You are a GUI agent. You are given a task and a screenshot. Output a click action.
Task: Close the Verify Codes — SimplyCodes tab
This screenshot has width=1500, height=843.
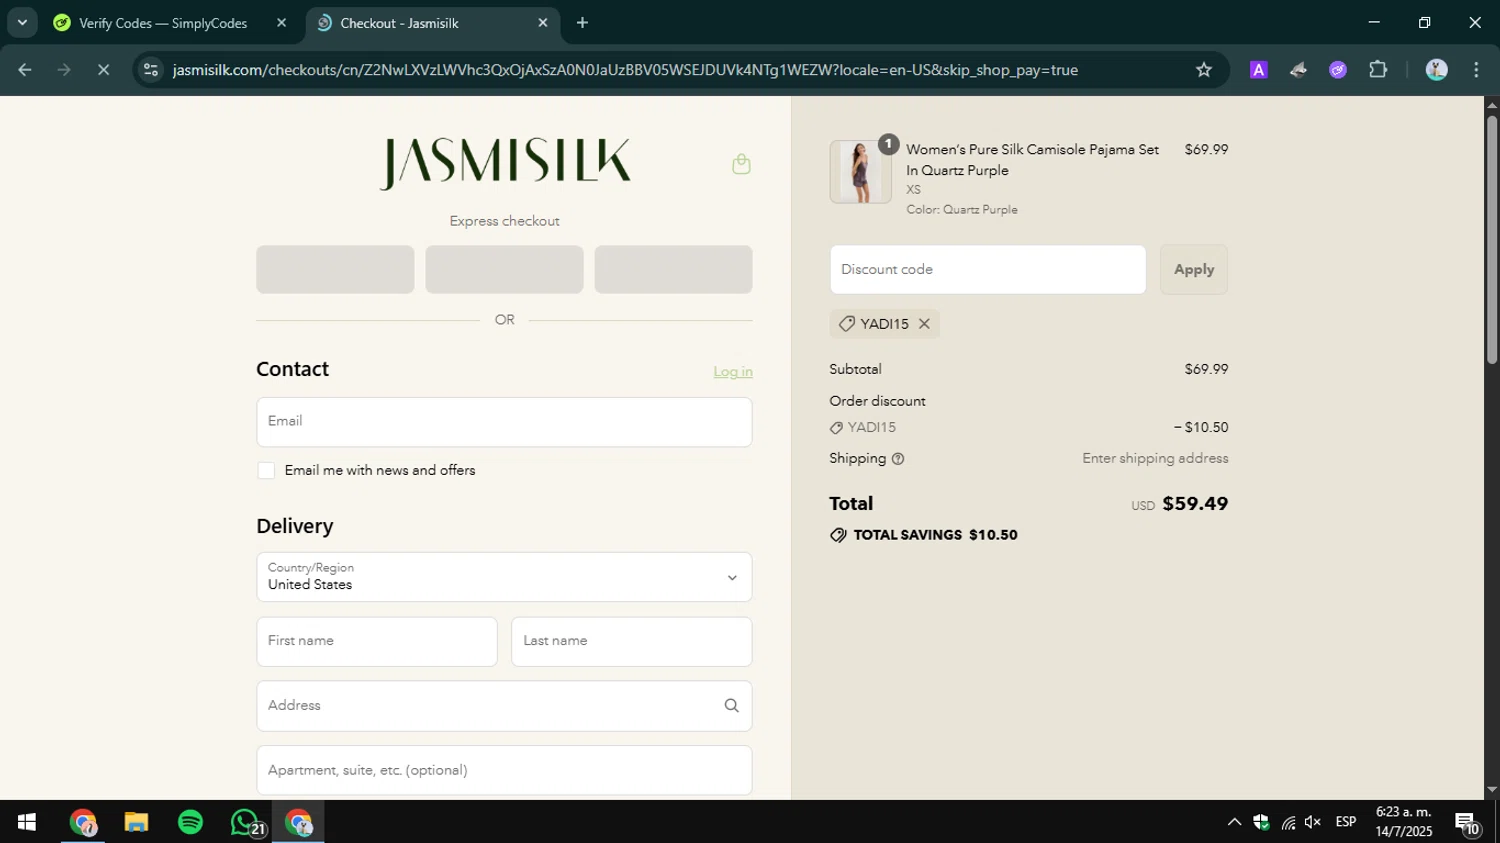click(x=281, y=23)
